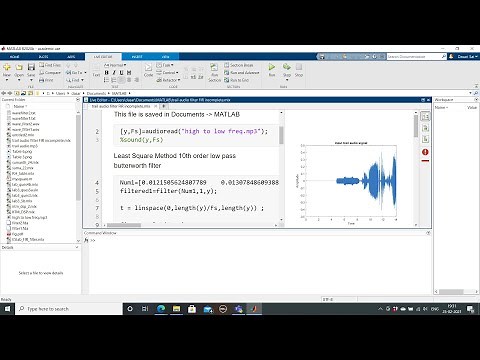Show output on right view icon

(425, 117)
